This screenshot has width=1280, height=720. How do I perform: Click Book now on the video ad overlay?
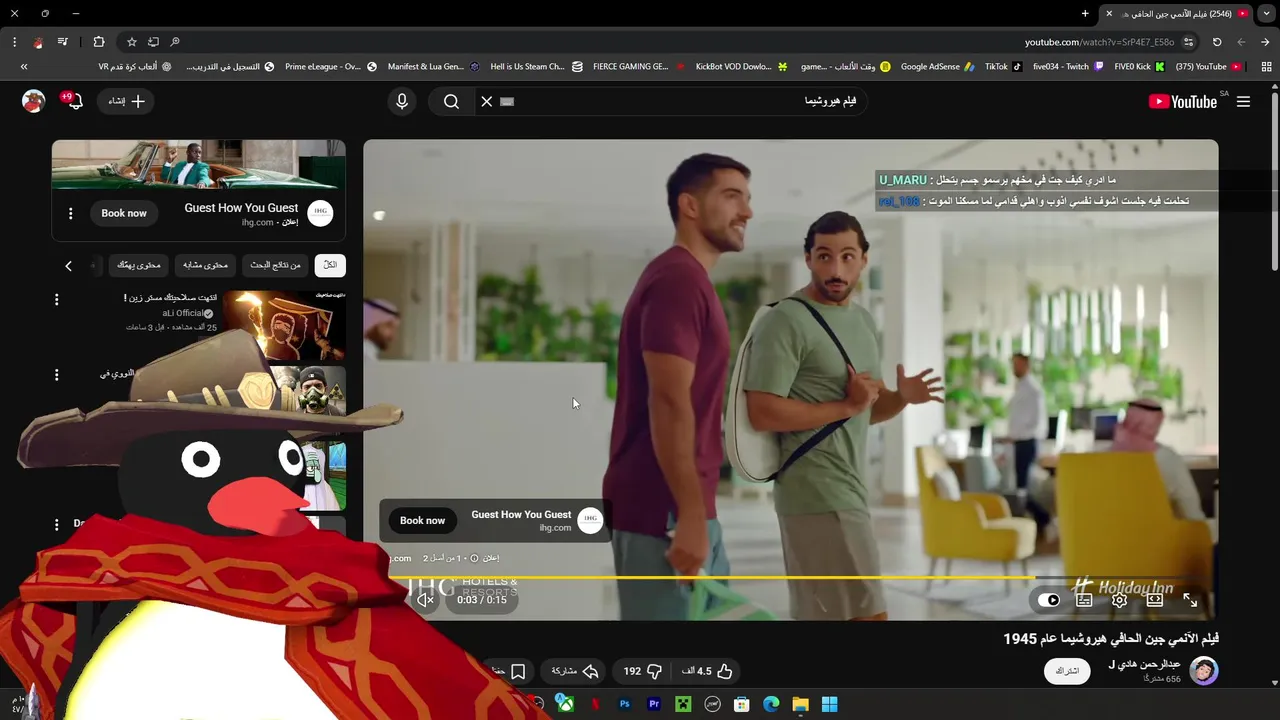[422, 520]
